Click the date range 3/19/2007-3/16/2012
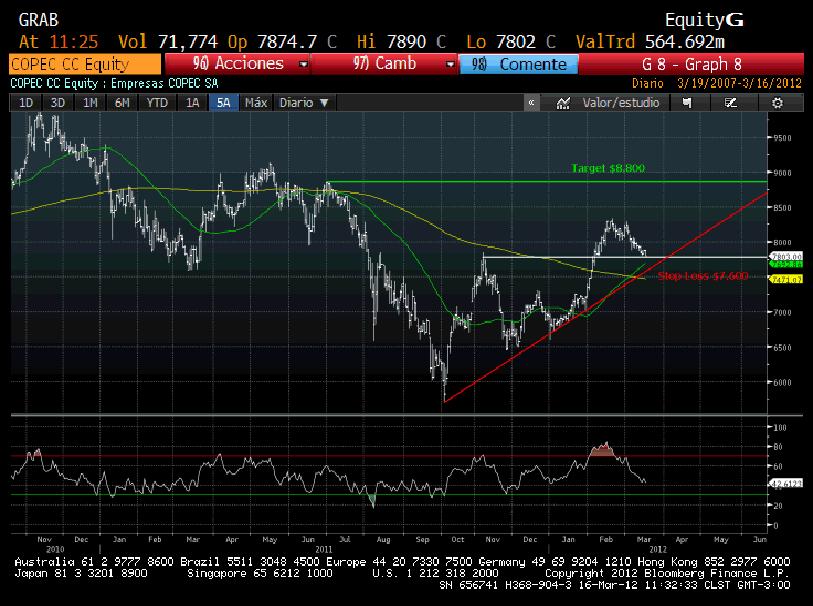The width and height of the screenshot is (813, 606). (x=739, y=83)
